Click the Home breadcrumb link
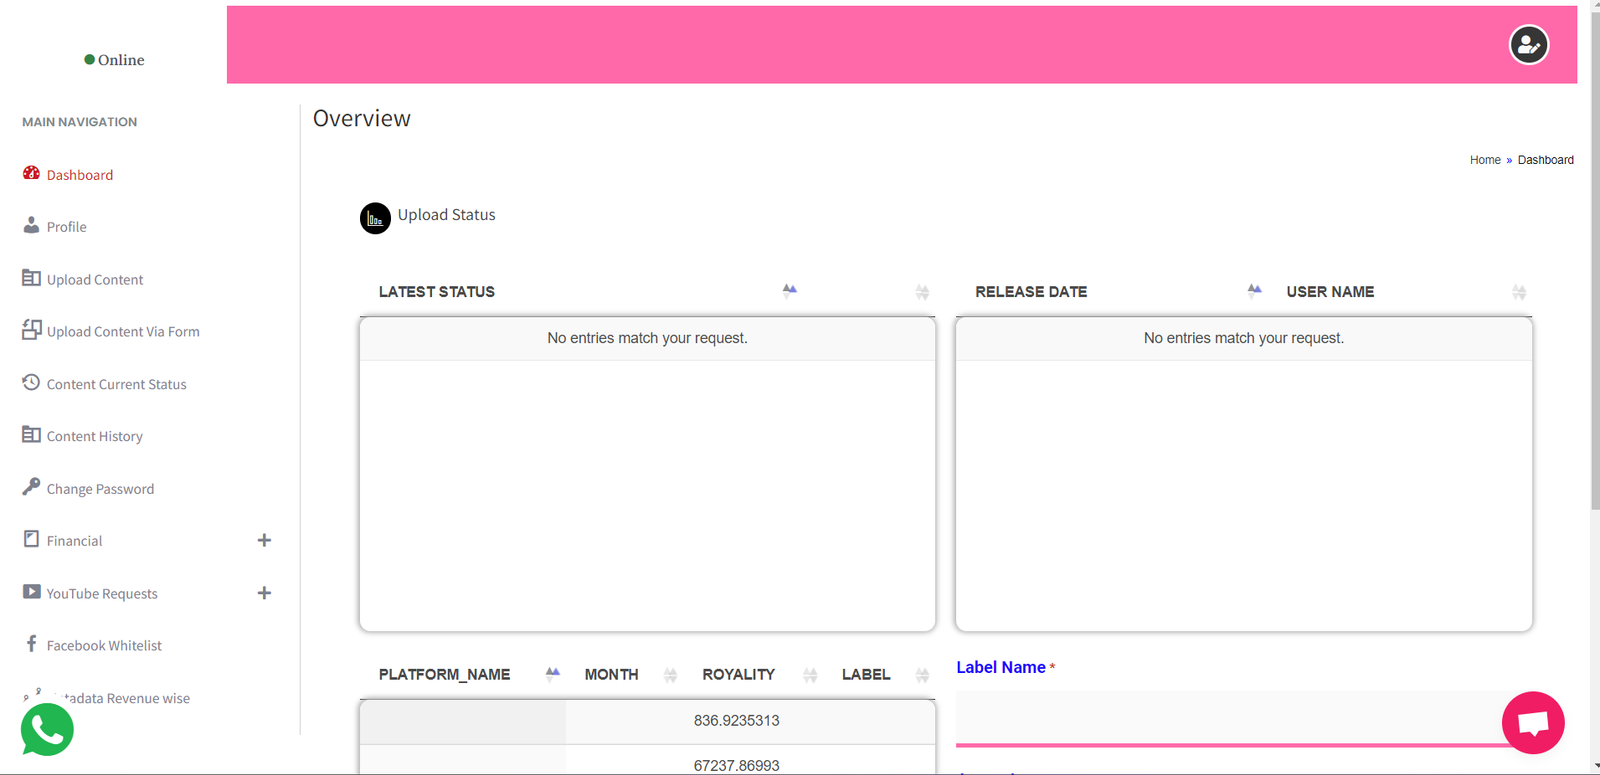The image size is (1600, 775). pyautogui.click(x=1484, y=160)
